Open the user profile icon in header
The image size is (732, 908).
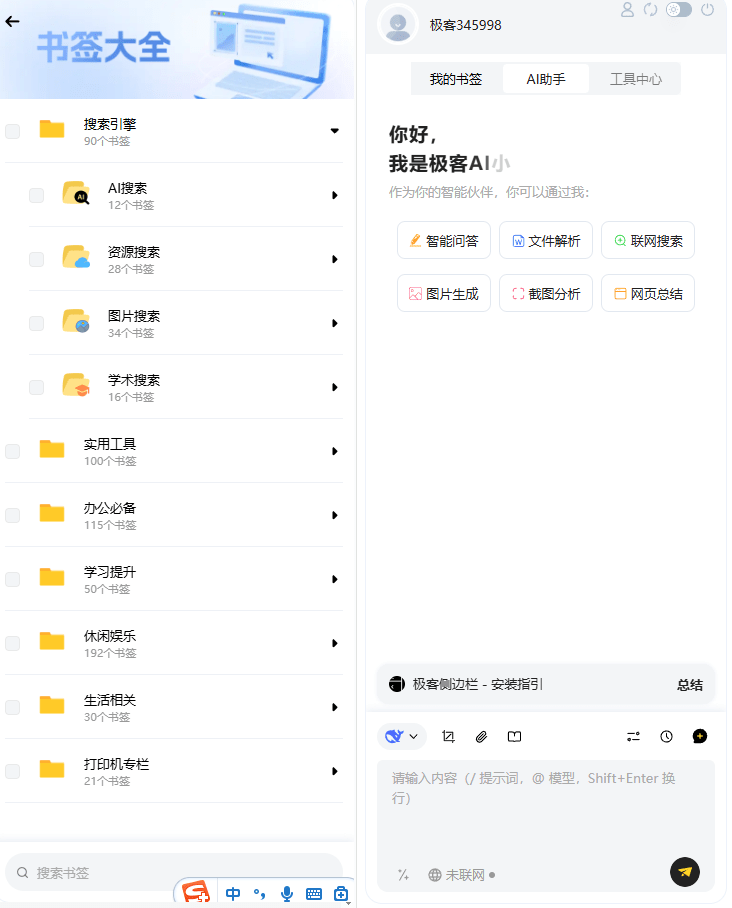(627, 9)
